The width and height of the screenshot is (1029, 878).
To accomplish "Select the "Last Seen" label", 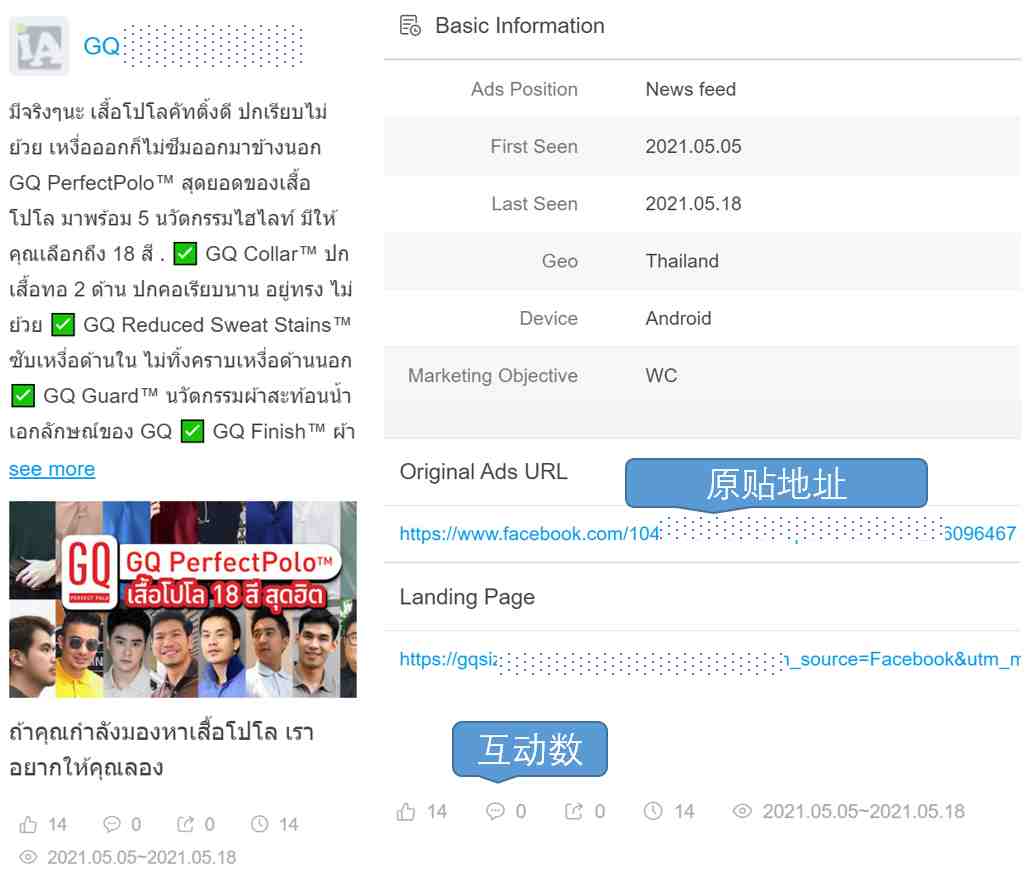I will tap(535, 203).
